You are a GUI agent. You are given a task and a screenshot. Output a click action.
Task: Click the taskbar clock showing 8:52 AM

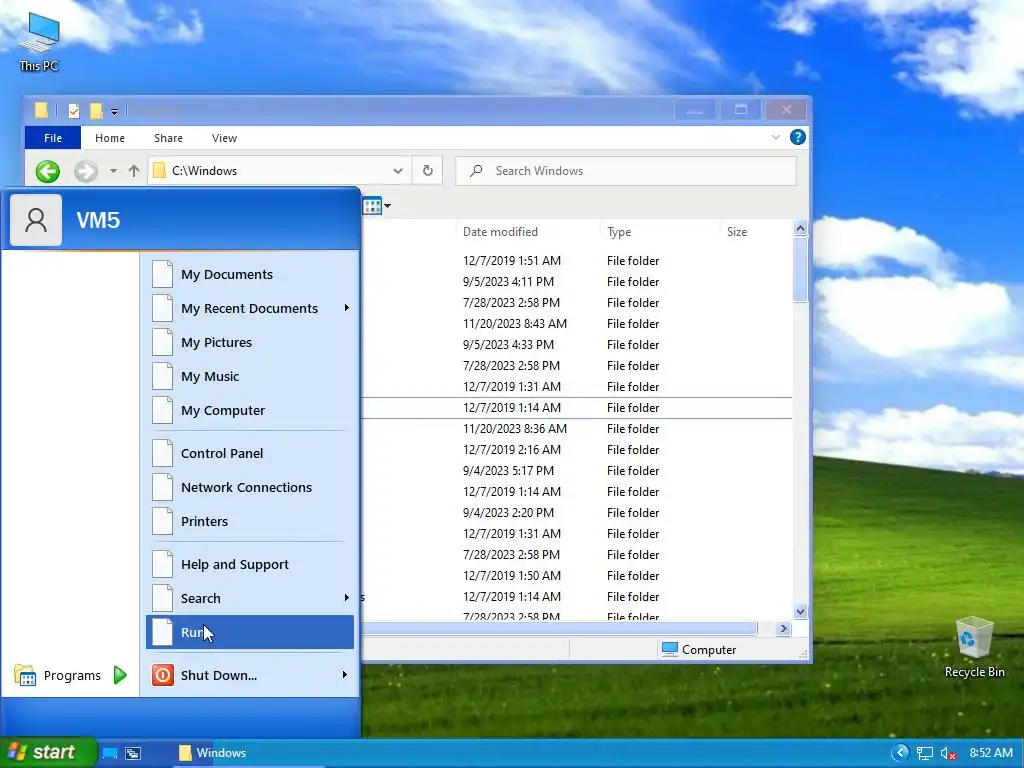[991, 753]
